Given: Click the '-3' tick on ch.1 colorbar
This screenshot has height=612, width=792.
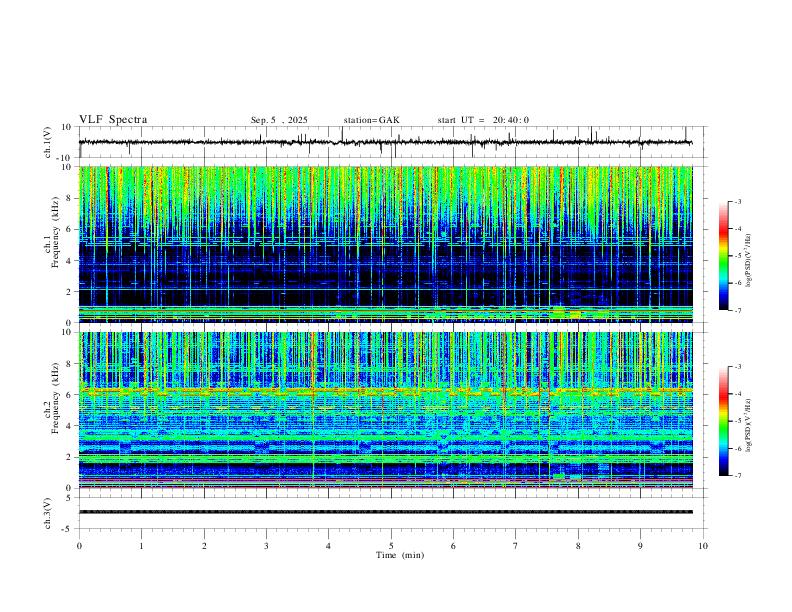Looking at the screenshot, I should click(737, 202).
